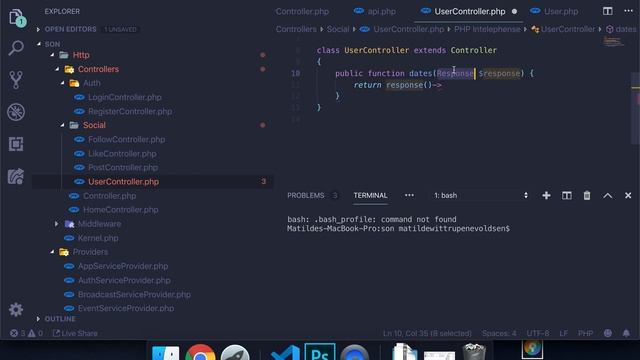Change the PHP language mode in the status bar
Screen dimensions: 640x360
click(x=585, y=333)
